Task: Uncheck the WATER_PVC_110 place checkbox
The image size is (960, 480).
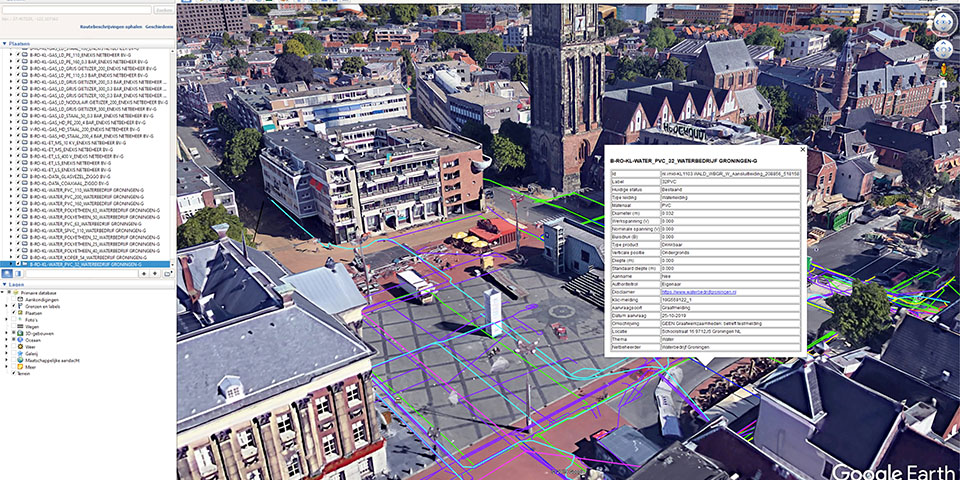Action: click(x=18, y=190)
